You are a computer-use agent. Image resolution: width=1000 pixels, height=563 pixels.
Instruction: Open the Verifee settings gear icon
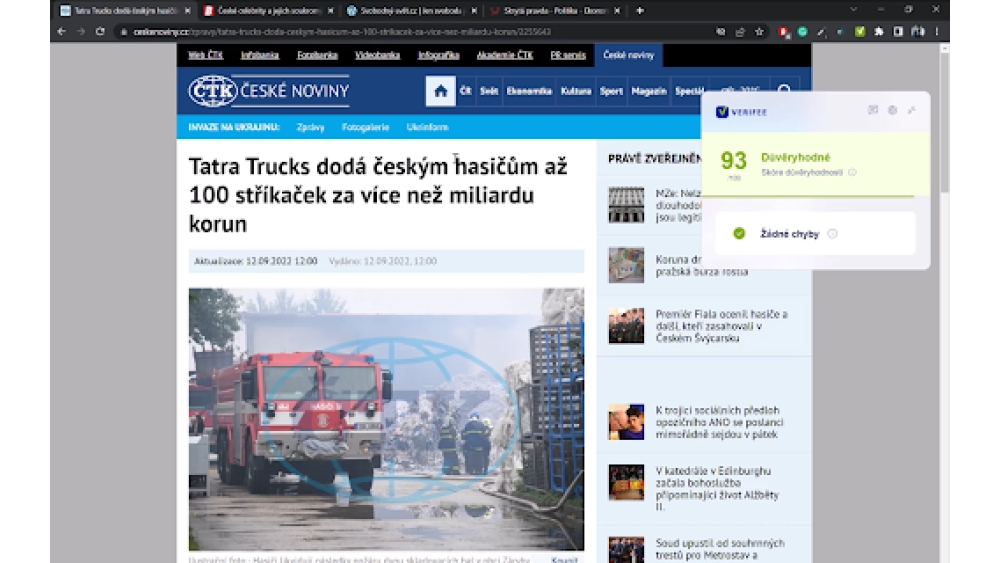pyautogui.click(x=892, y=110)
